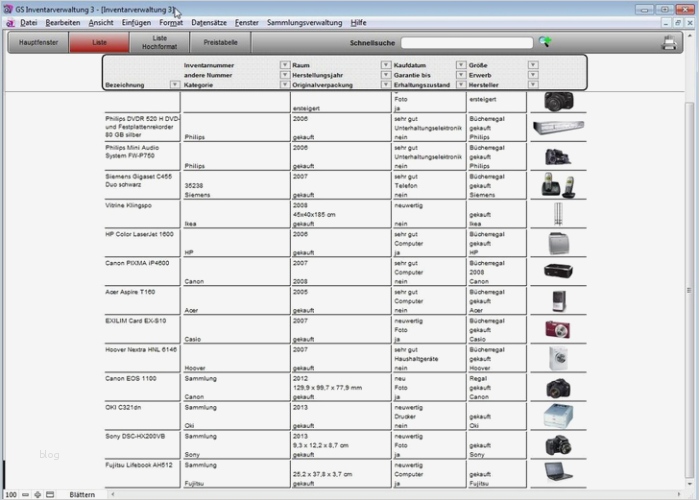Open the Kaufdatum dropdown arrow

pyautogui.click(x=461, y=65)
